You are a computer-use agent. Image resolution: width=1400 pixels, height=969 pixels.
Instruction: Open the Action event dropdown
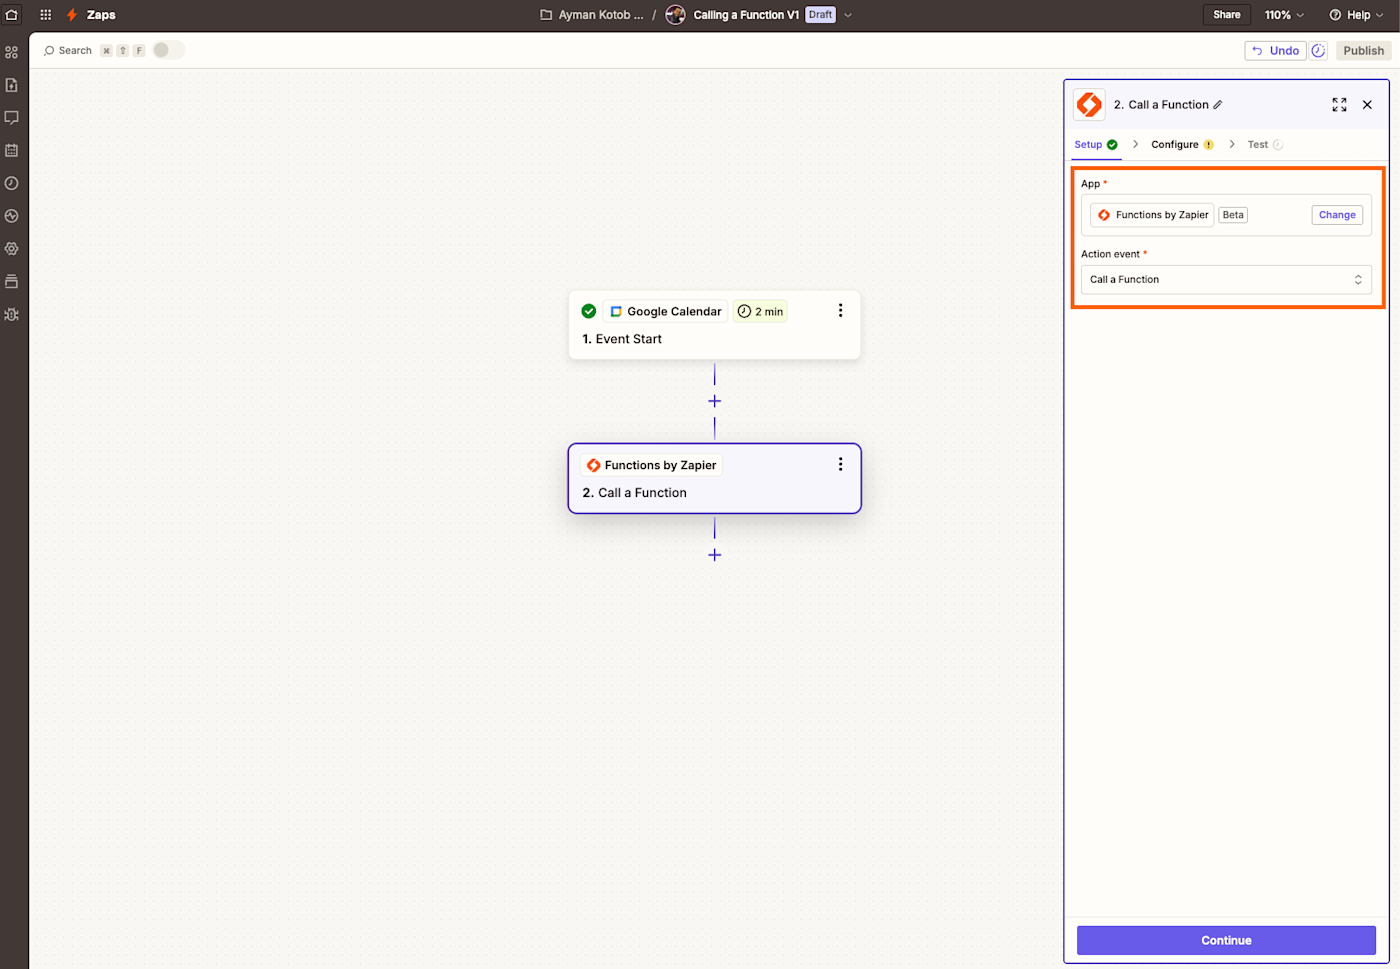(x=1226, y=280)
